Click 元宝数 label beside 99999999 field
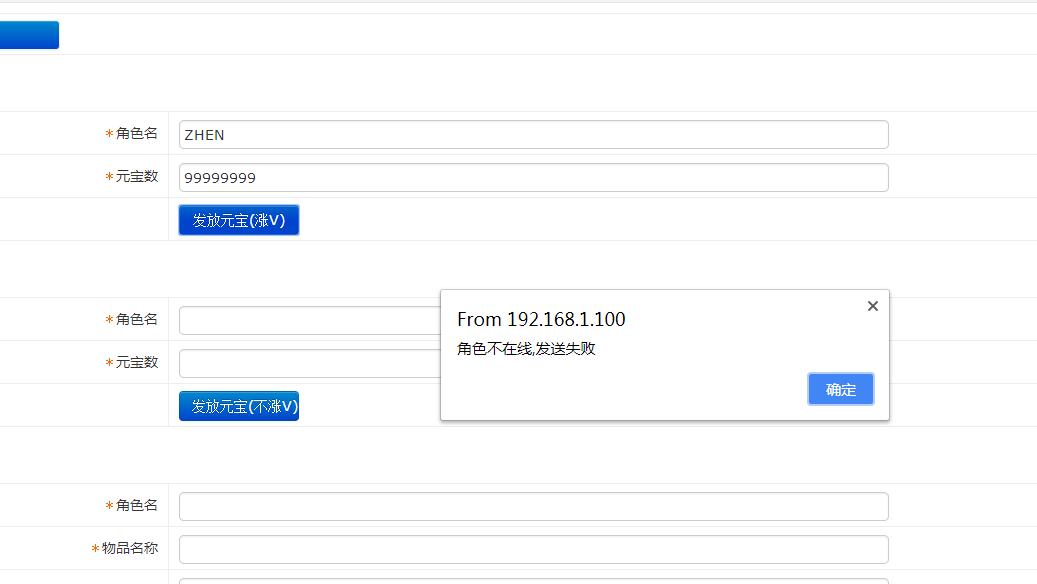Screen dimensions: 1037x584 (136, 176)
